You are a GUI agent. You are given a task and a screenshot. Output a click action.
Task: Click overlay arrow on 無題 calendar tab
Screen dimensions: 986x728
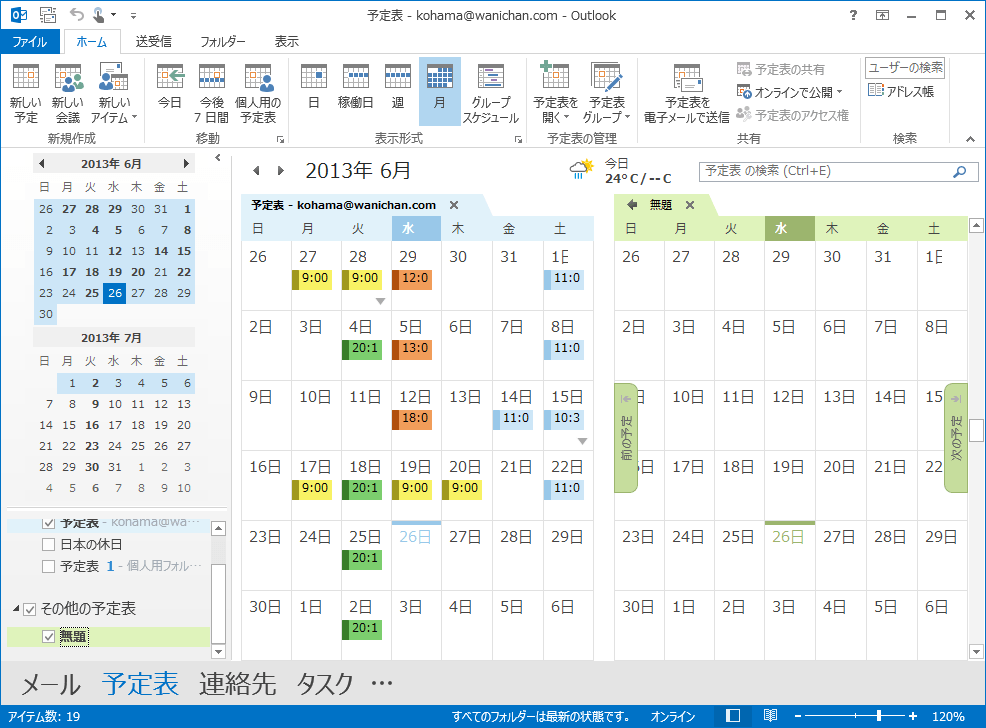pos(632,205)
